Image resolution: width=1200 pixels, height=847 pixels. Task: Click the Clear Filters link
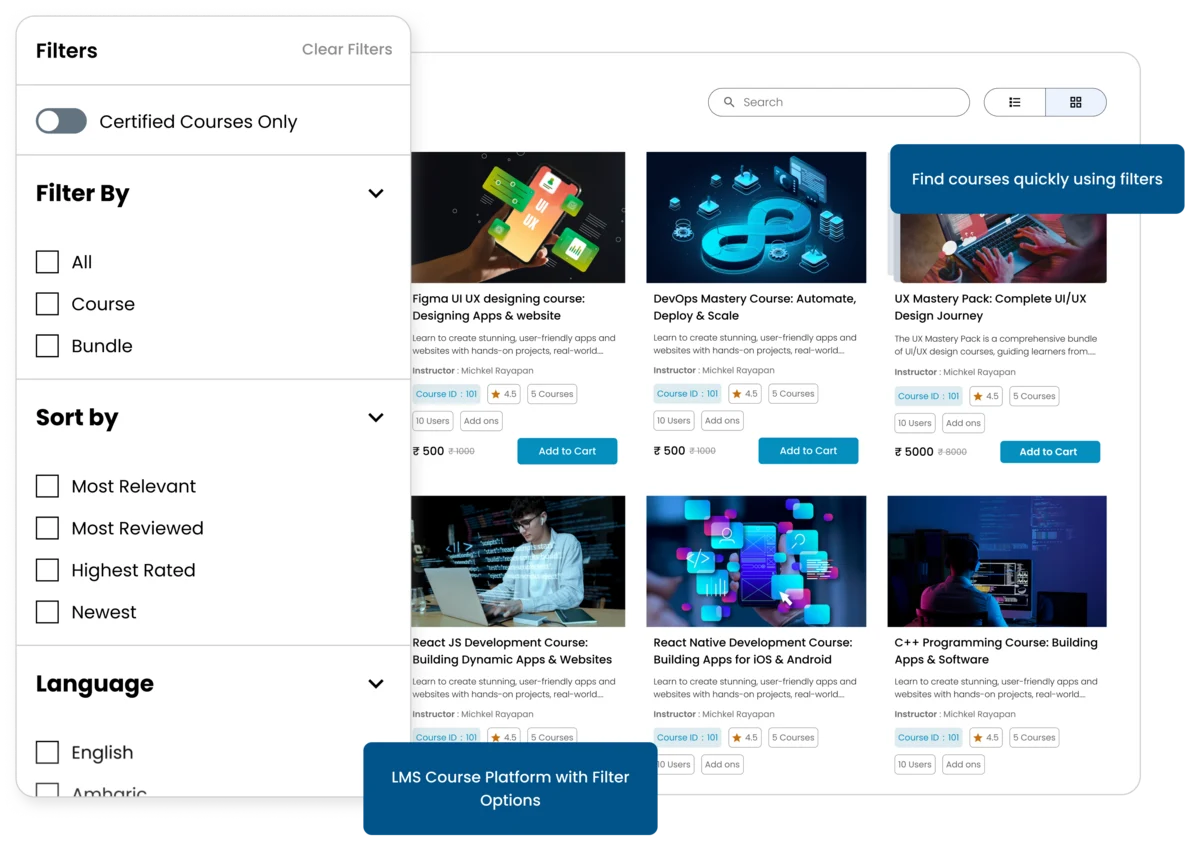tap(347, 49)
